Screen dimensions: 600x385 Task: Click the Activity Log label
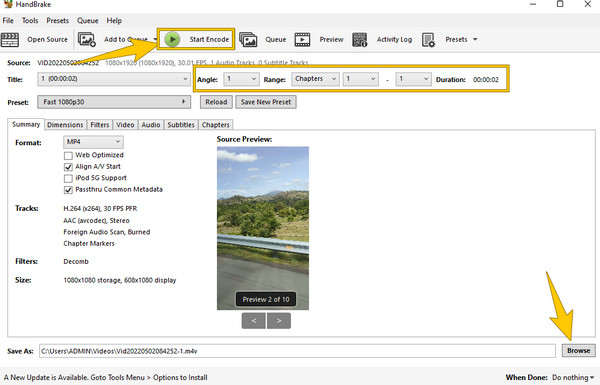click(394, 39)
